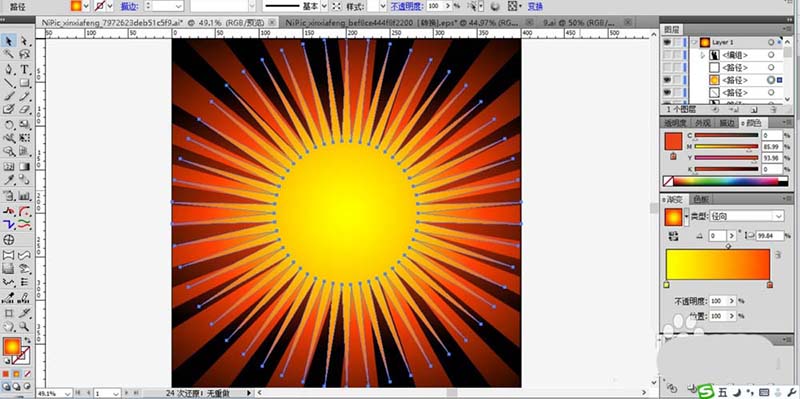
Task: Select the Line Segment tool
Action: [x=9, y=83]
